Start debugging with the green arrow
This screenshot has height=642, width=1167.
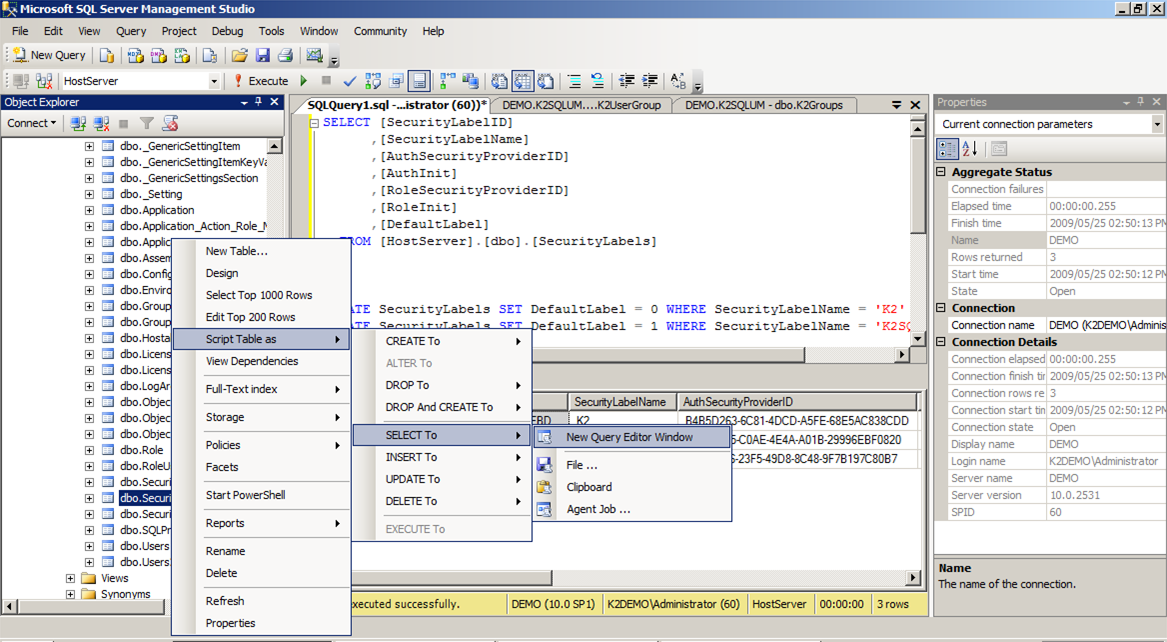tap(304, 80)
